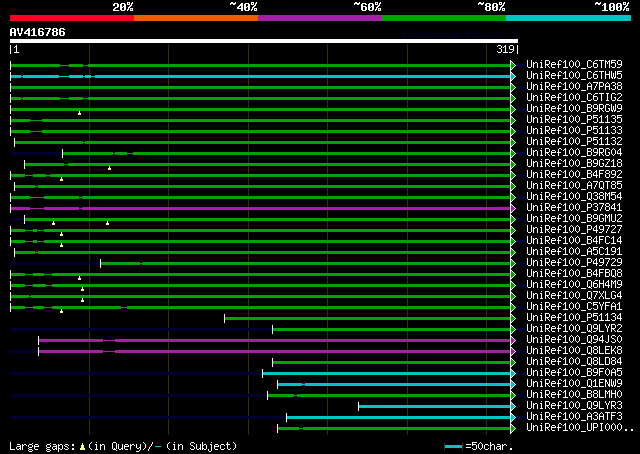
Task: Click the purple end arrowhead of UniRef100_P37841
Action: coord(513,208)
